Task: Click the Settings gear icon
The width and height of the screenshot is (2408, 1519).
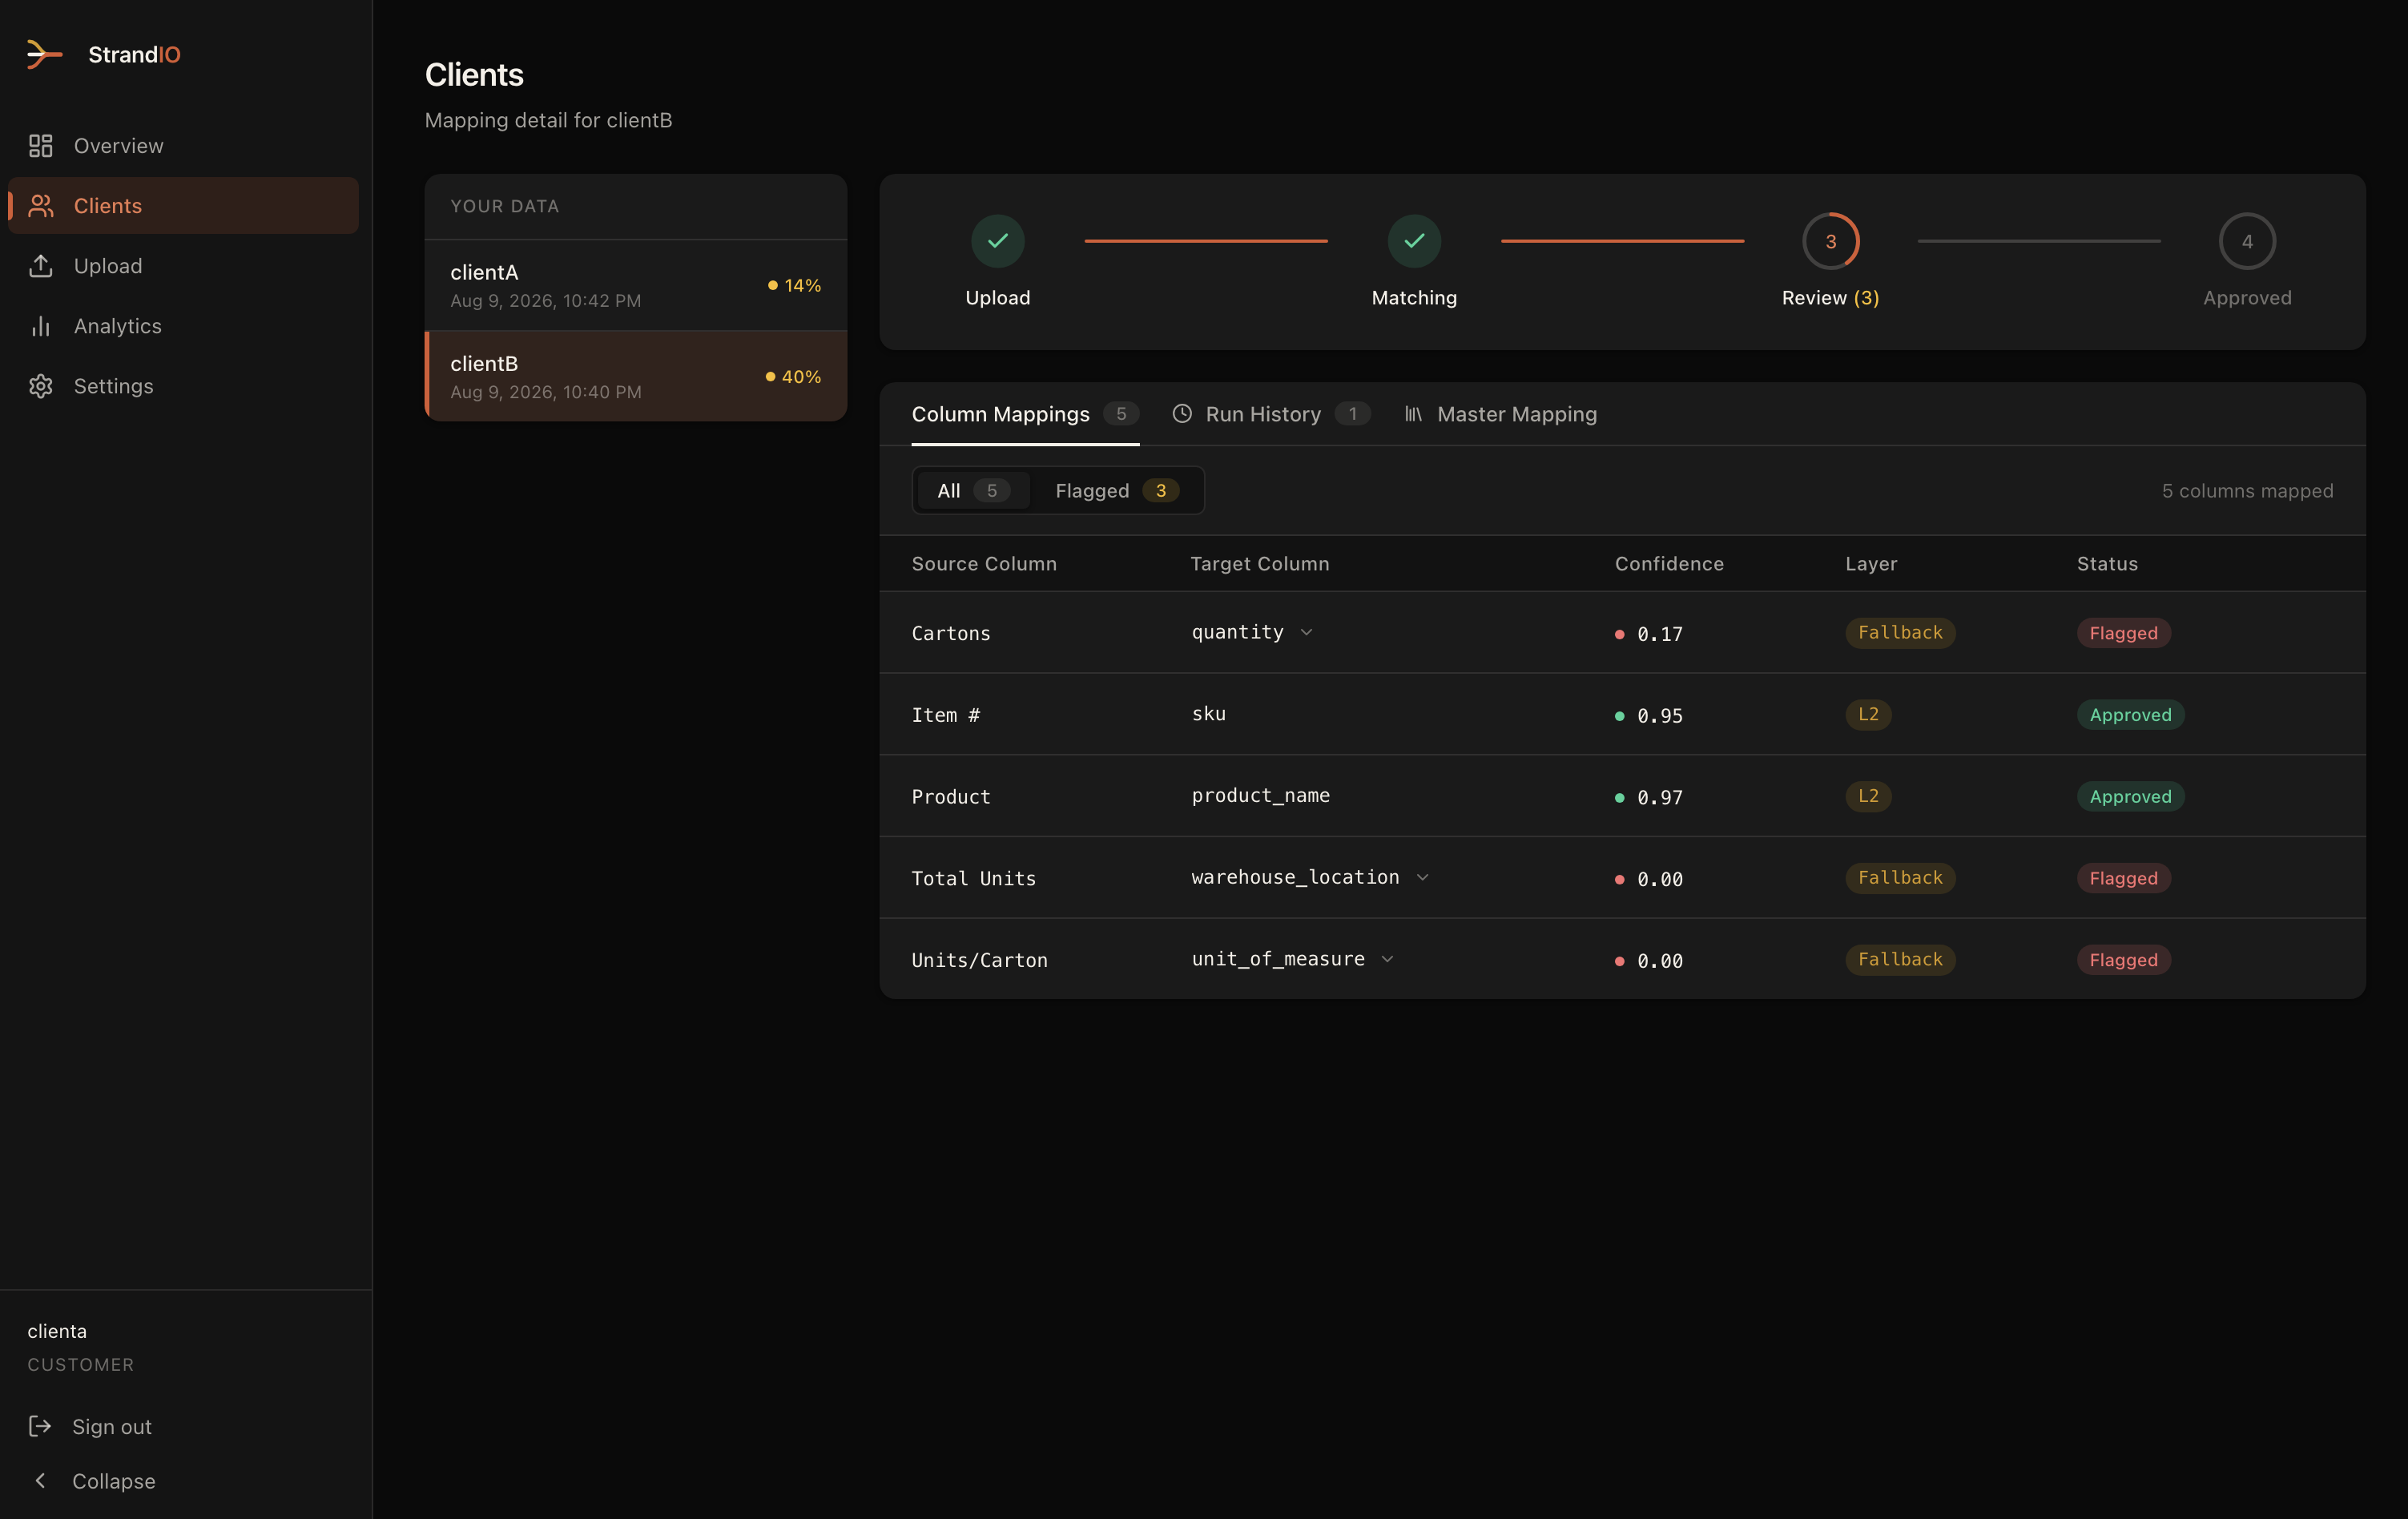Action: pos(40,386)
